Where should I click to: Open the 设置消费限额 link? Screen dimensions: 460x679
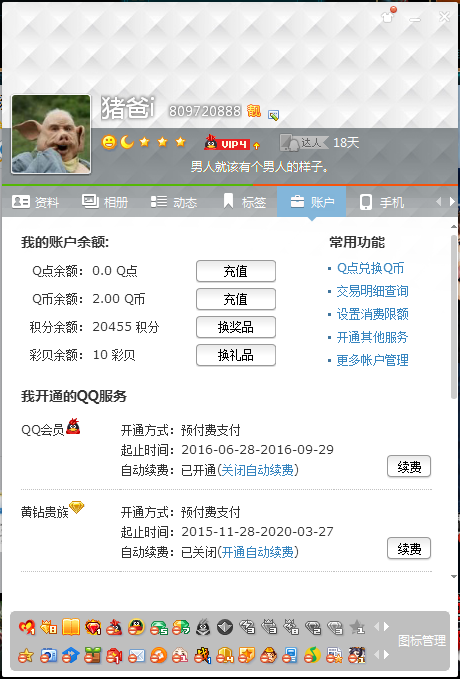[373, 314]
